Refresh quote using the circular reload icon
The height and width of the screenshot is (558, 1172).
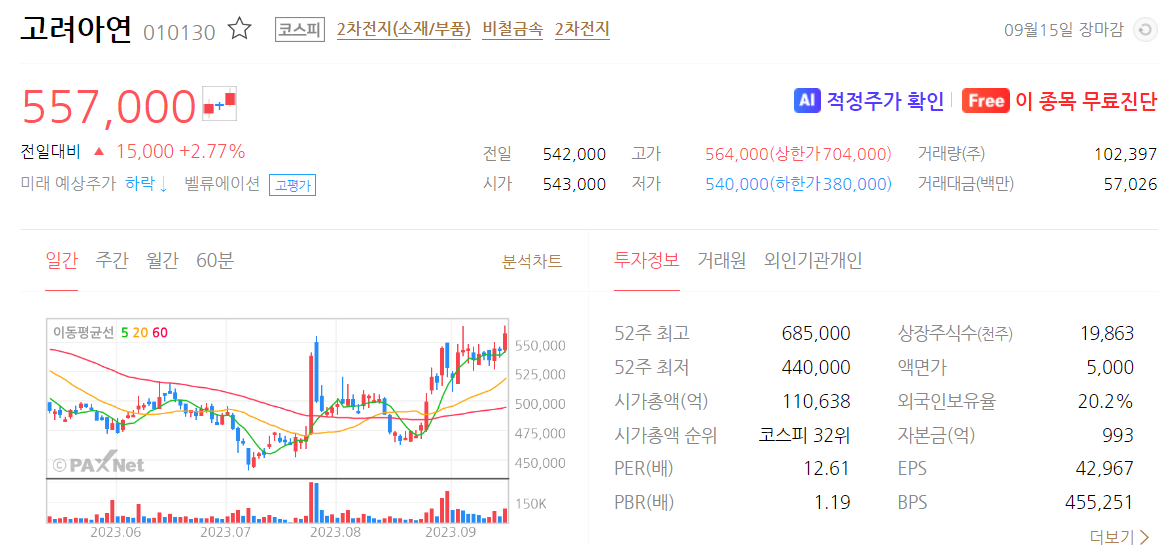click(1144, 31)
